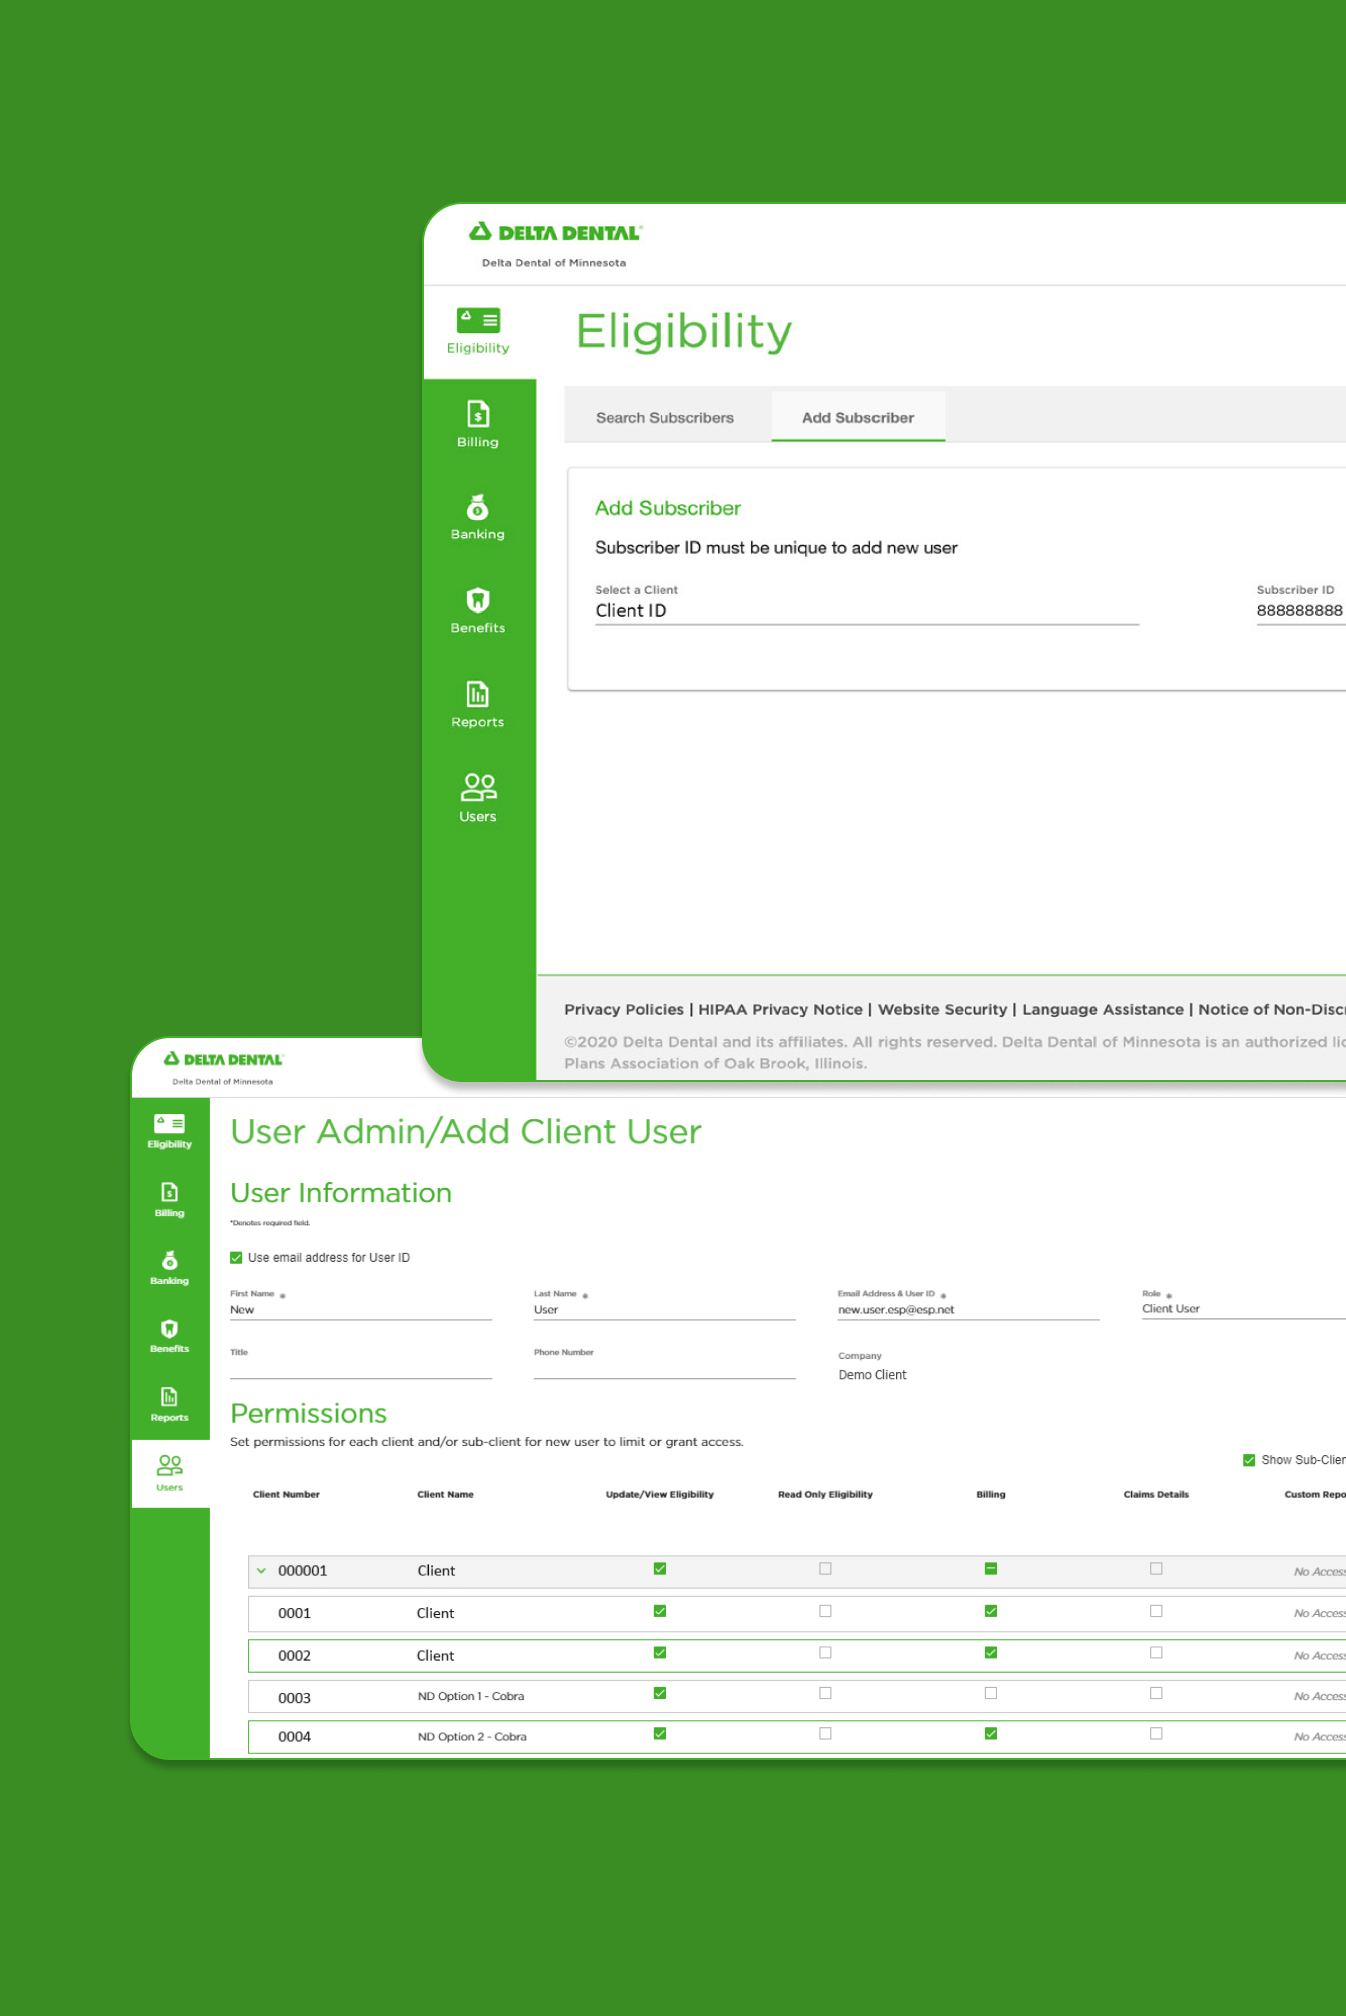Toggle Read Only Eligibility for client 0002
1346x2016 pixels.
coord(825,1653)
